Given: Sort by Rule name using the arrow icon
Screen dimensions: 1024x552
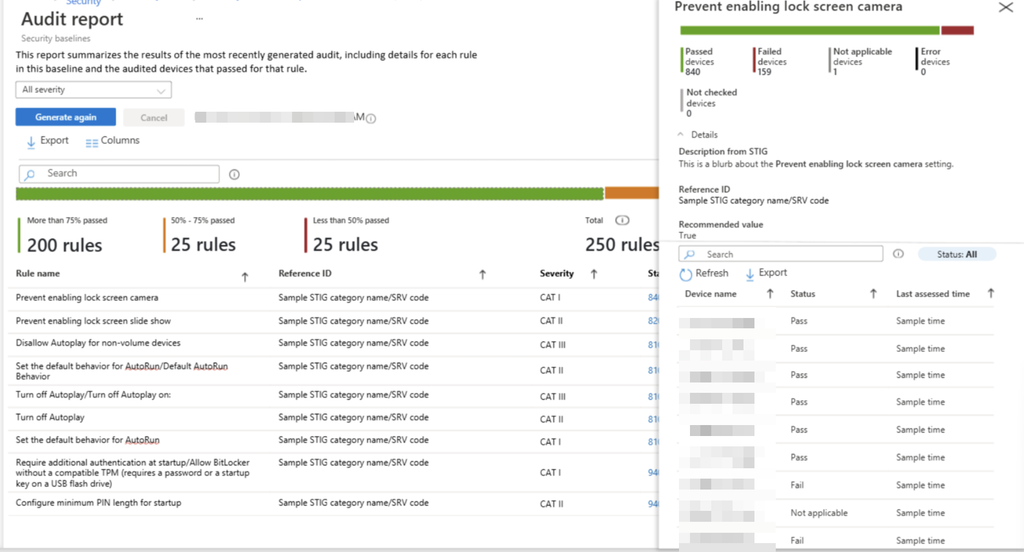Looking at the screenshot, I should pos(245,277).
